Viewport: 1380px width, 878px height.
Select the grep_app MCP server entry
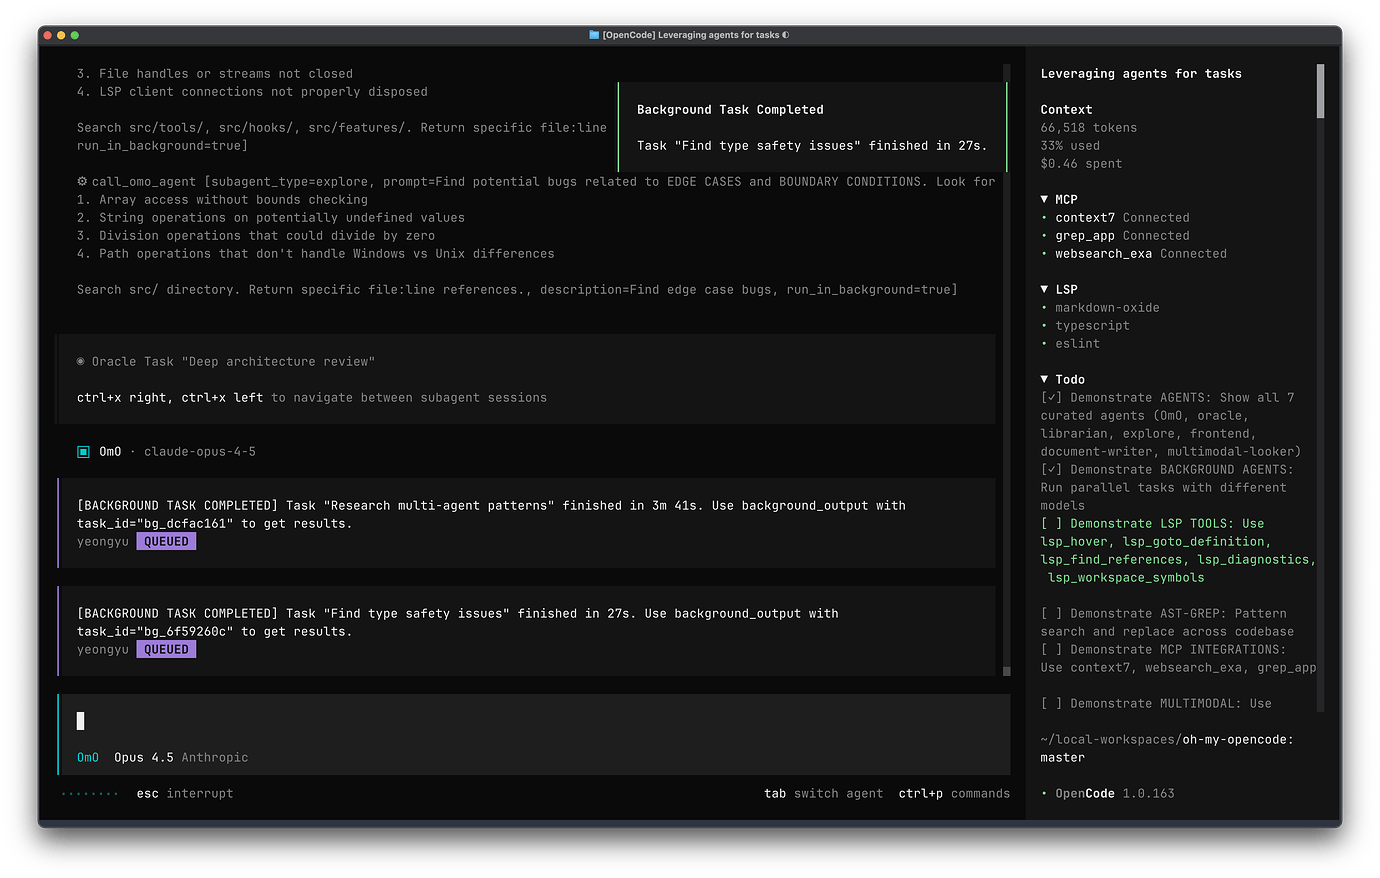[1115, 236]
